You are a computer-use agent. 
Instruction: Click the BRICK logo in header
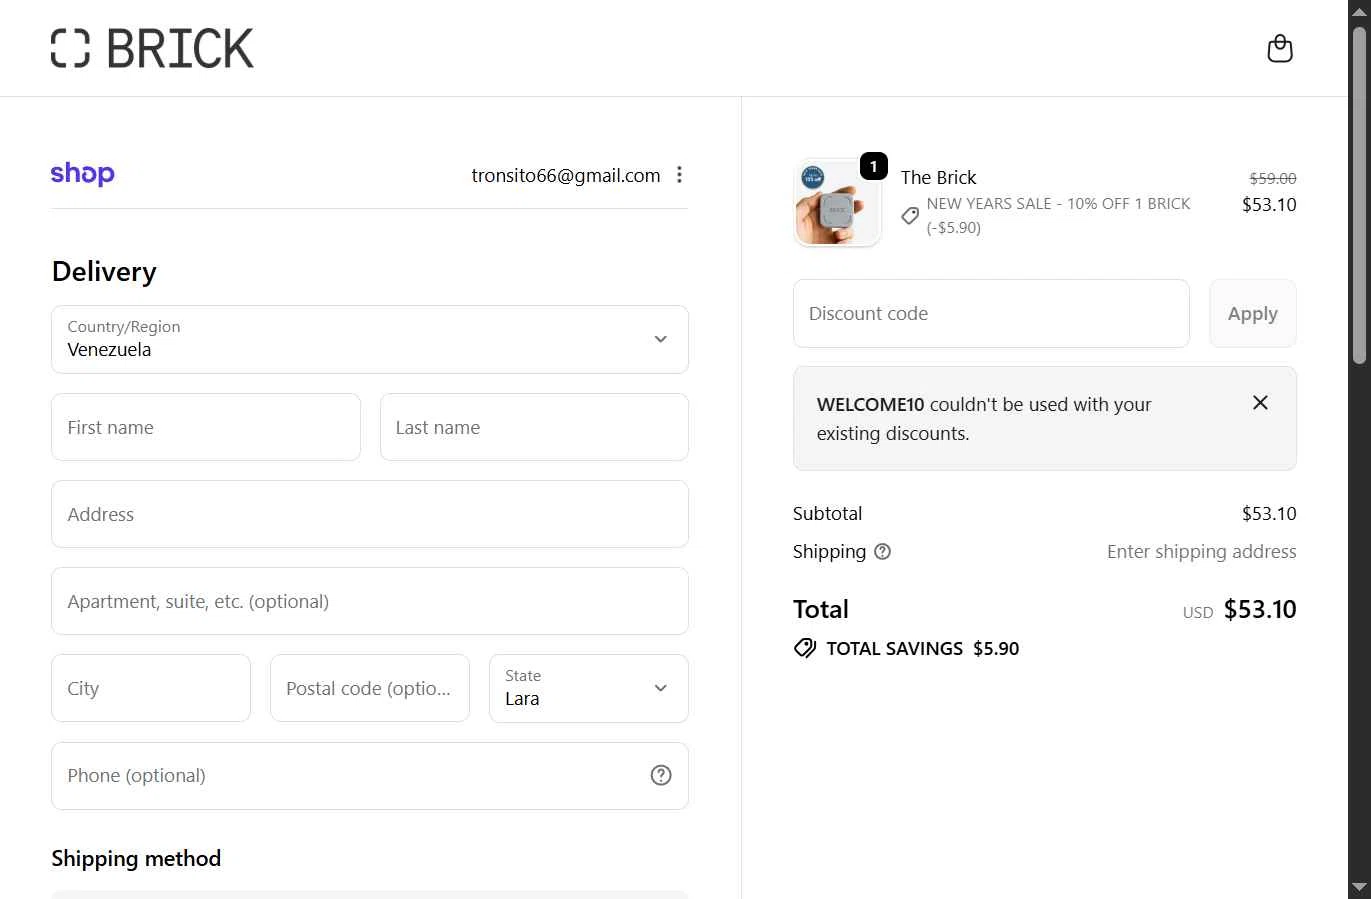[x=152, y=48]
